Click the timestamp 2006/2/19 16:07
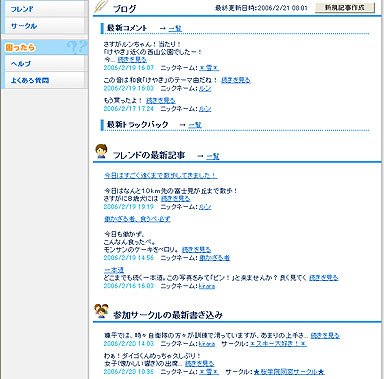The width and height of the screenshot is (384, 379). [x=129, y=68]
